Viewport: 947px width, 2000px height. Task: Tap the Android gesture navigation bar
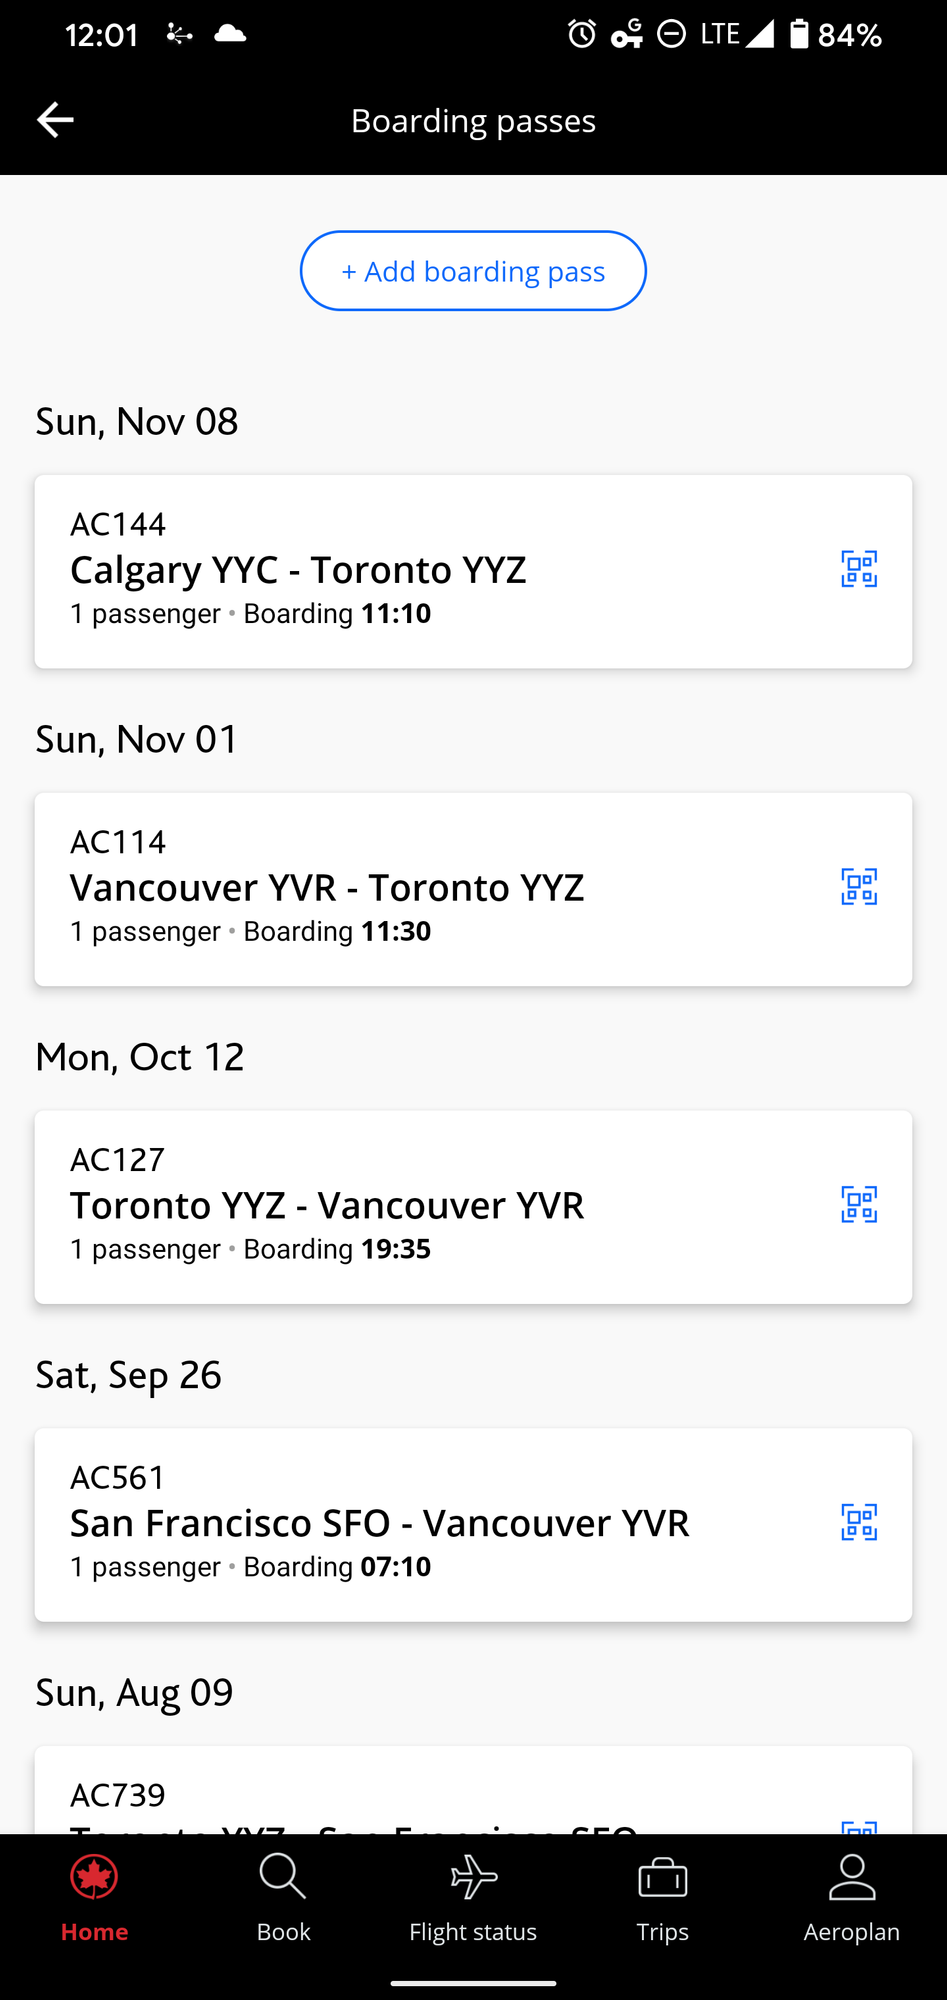473,1982
